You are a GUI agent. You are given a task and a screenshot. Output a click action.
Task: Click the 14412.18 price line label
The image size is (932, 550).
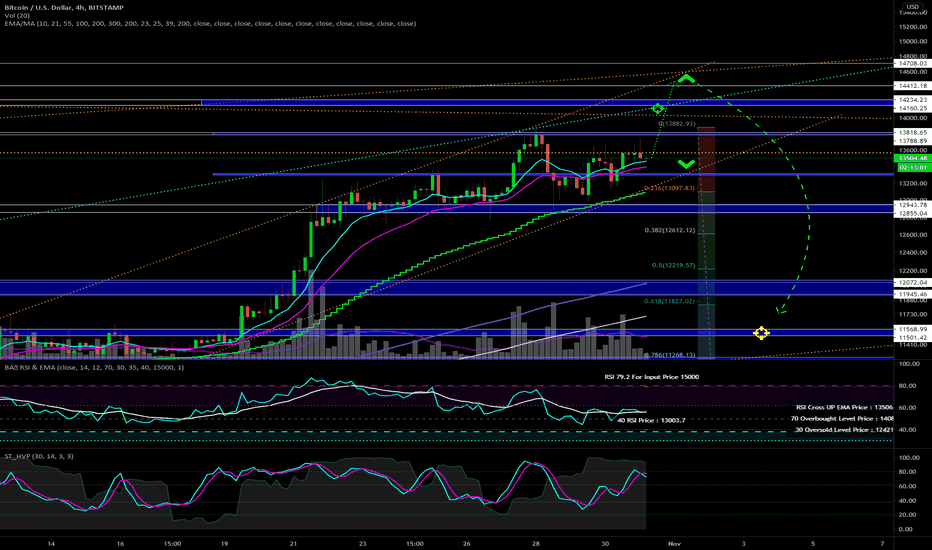(913, 86)
